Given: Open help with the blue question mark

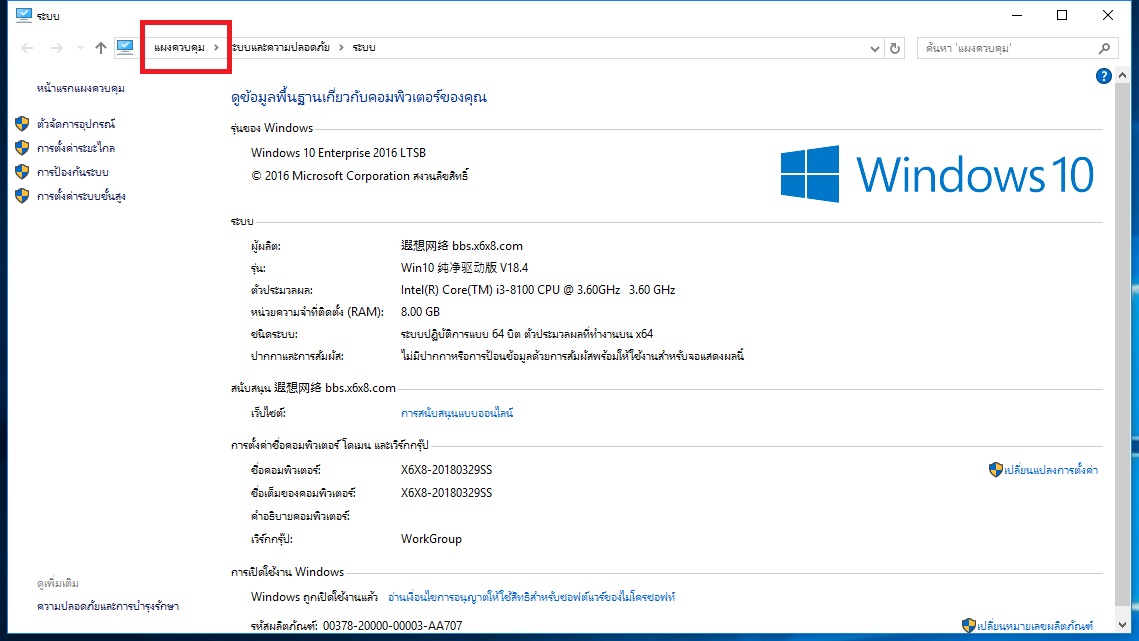Looking at the screenshot, I should (1103, 76).
